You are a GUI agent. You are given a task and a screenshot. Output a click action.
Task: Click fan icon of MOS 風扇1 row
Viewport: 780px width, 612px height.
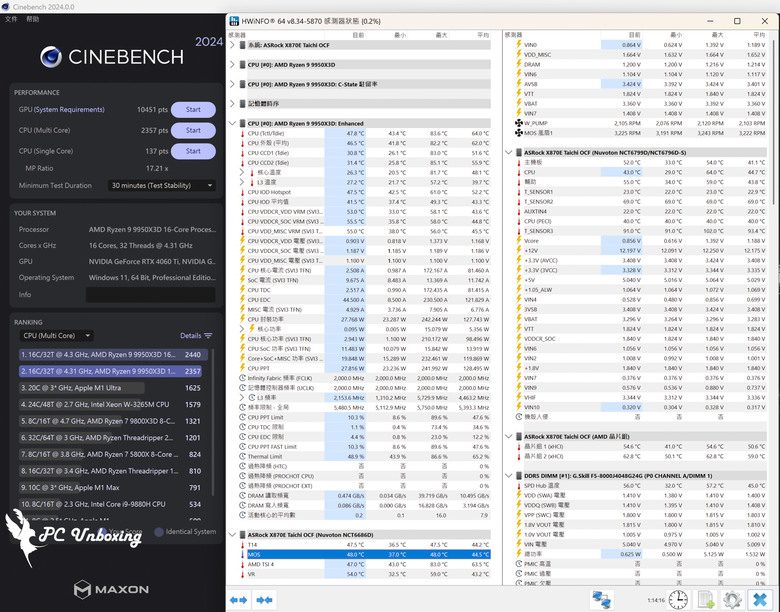tap(519, 133)
